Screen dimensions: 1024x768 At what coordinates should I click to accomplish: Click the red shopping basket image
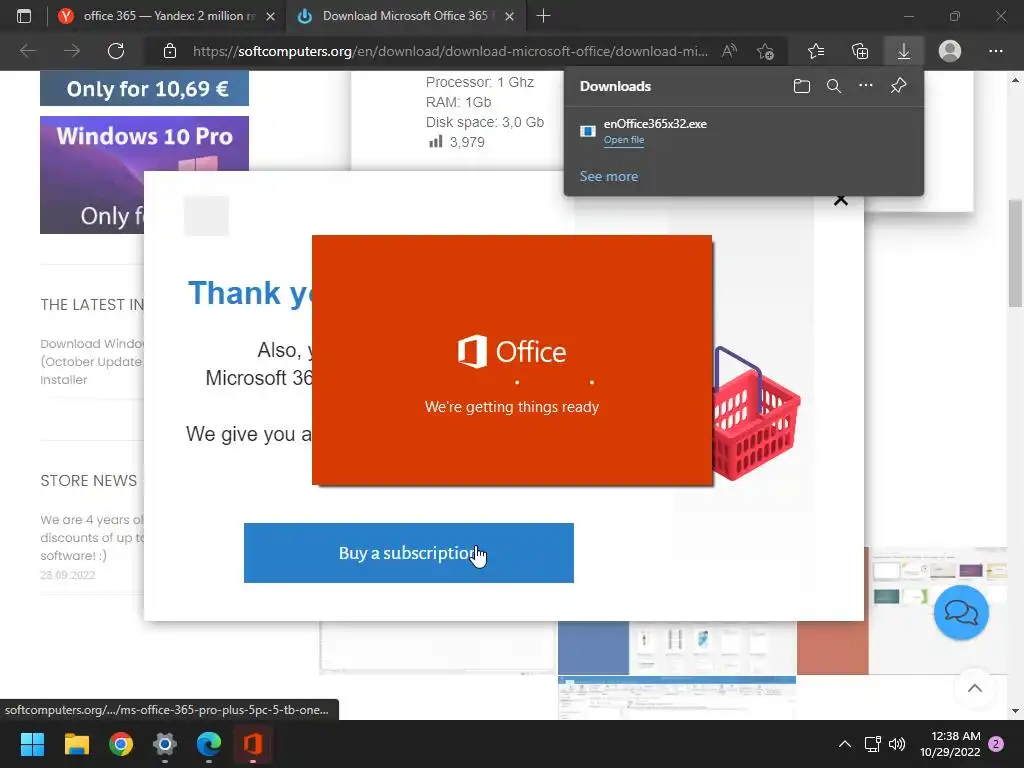[x=756, y=413]
